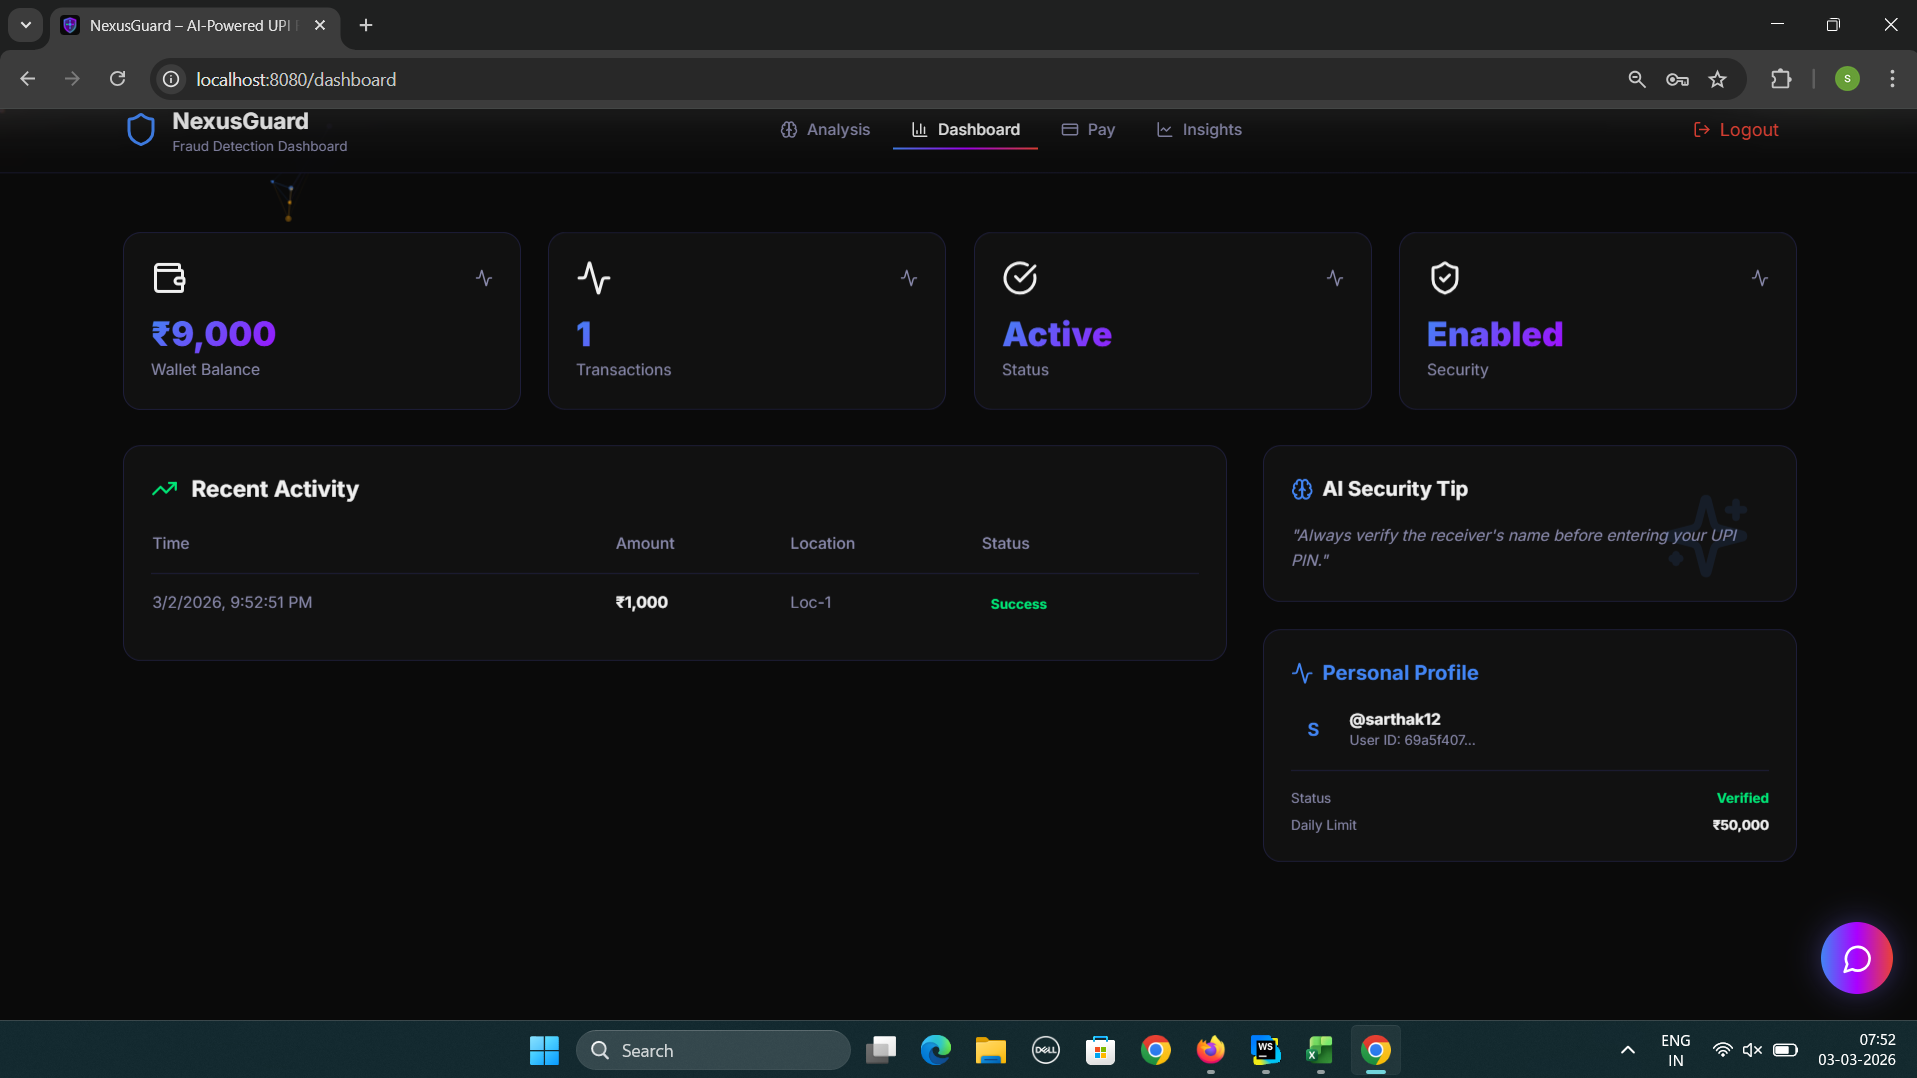The image size is (1917, 1078).
Task: Switch to the Analysis tab
Action: [x=825, y=130]
